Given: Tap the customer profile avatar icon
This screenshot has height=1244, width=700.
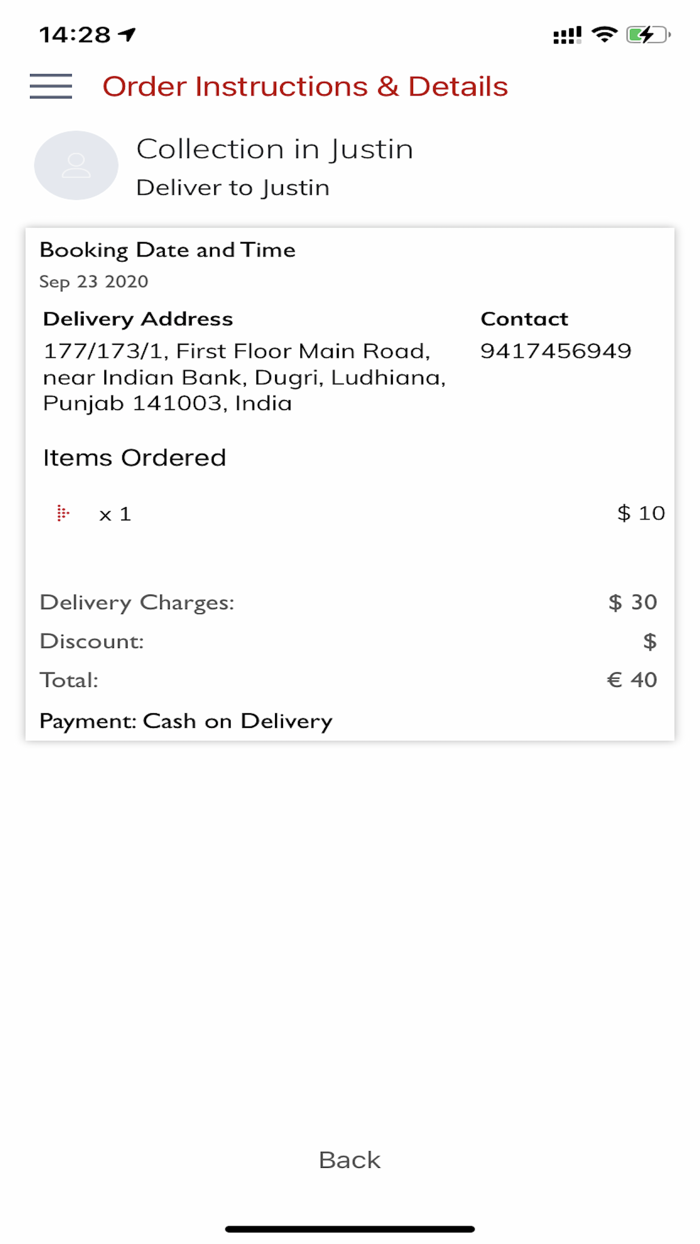Looking at the screenshot, I should 76,165.
